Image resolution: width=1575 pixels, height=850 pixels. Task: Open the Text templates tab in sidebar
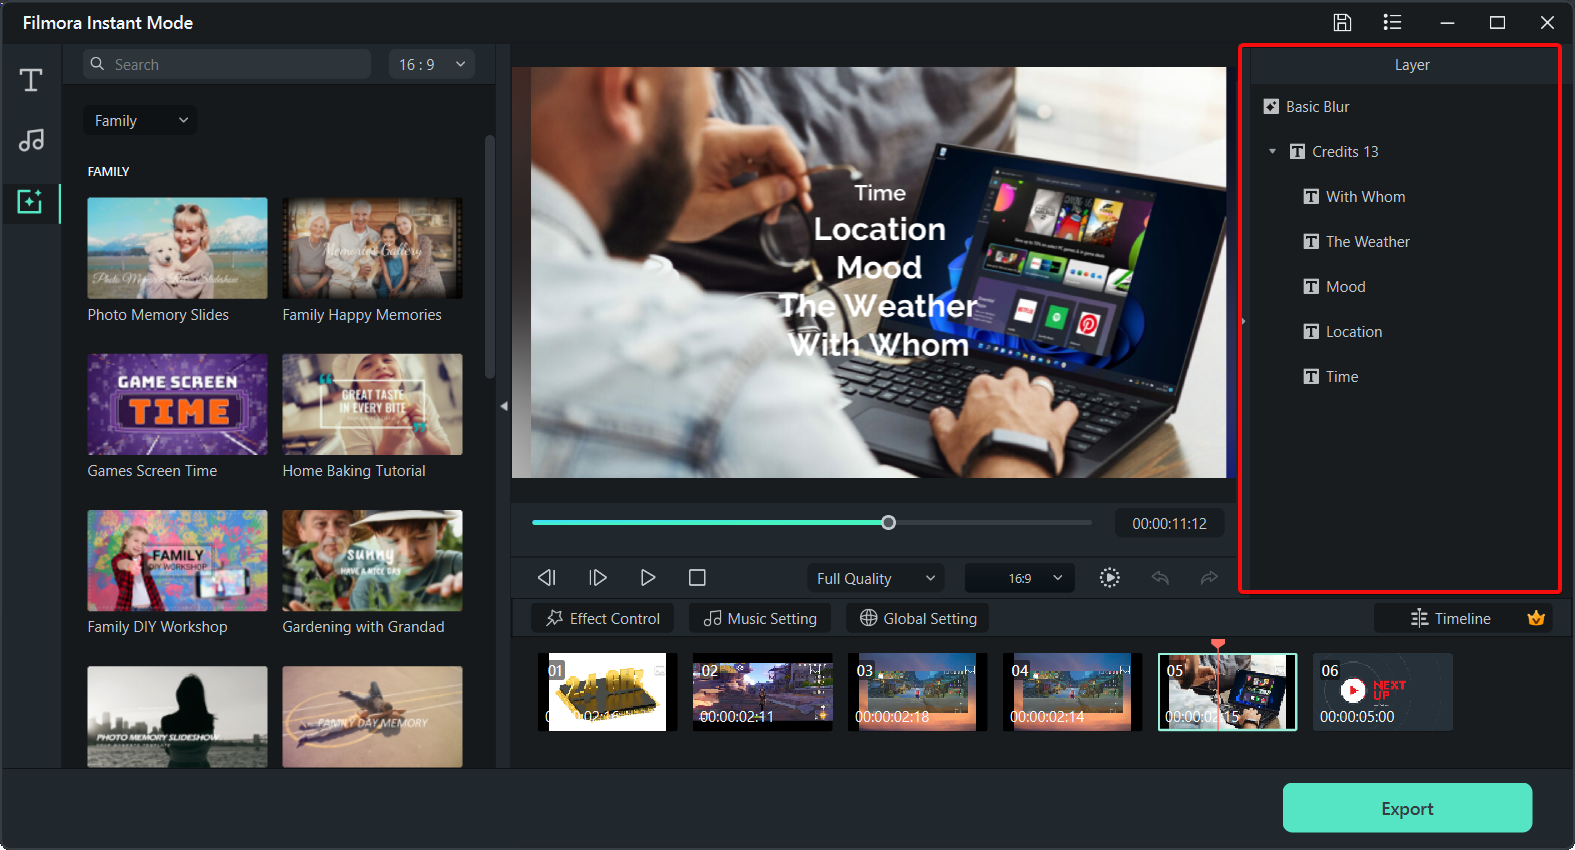click(x=31, y=80)
